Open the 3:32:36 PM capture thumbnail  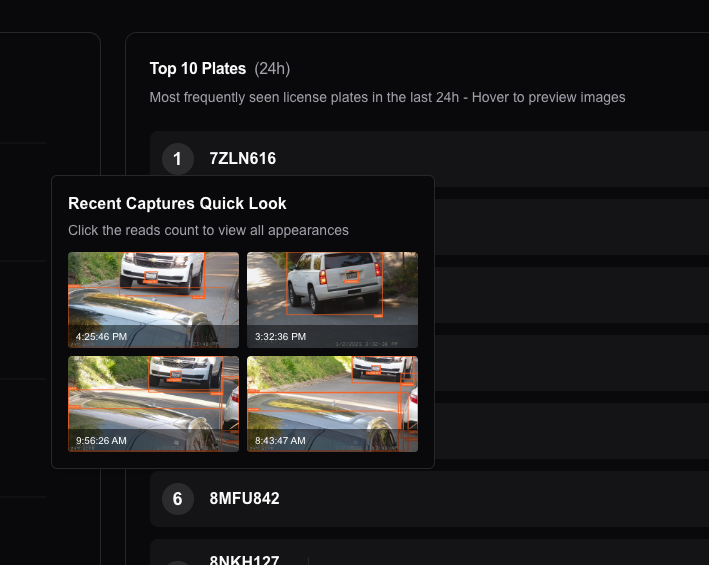click(332, 299)
